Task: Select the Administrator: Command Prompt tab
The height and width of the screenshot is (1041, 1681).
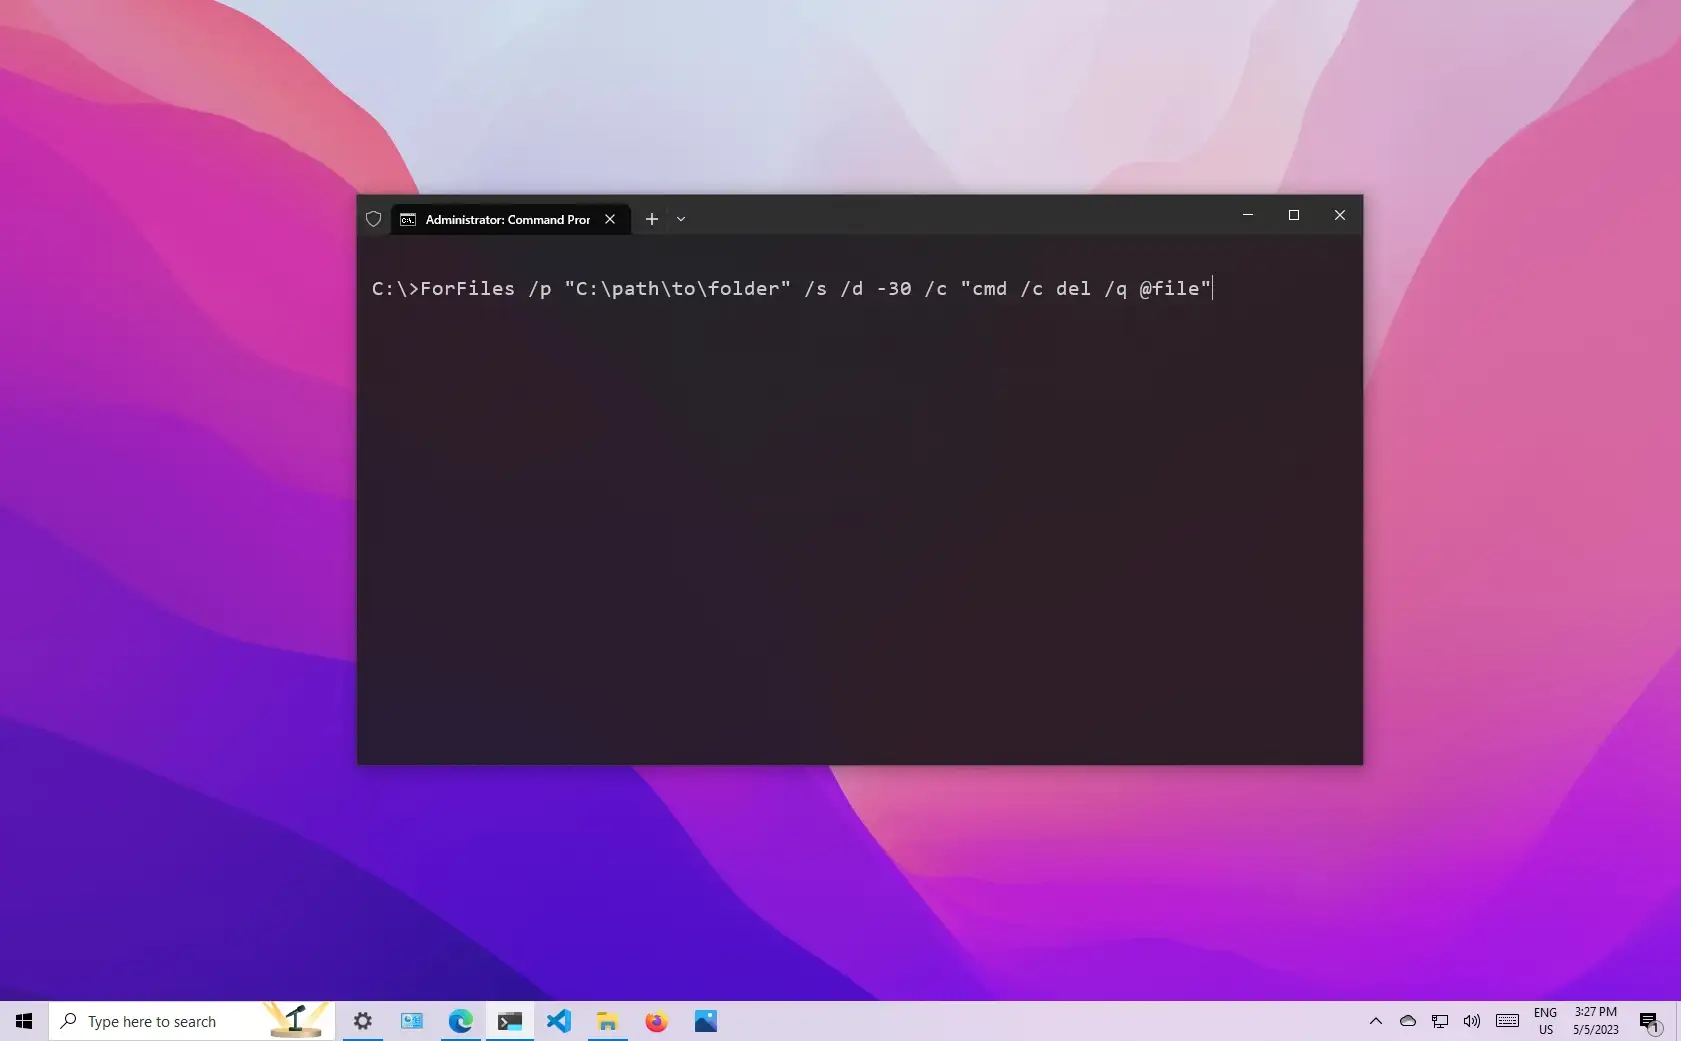Action: (x=500, y=219)
